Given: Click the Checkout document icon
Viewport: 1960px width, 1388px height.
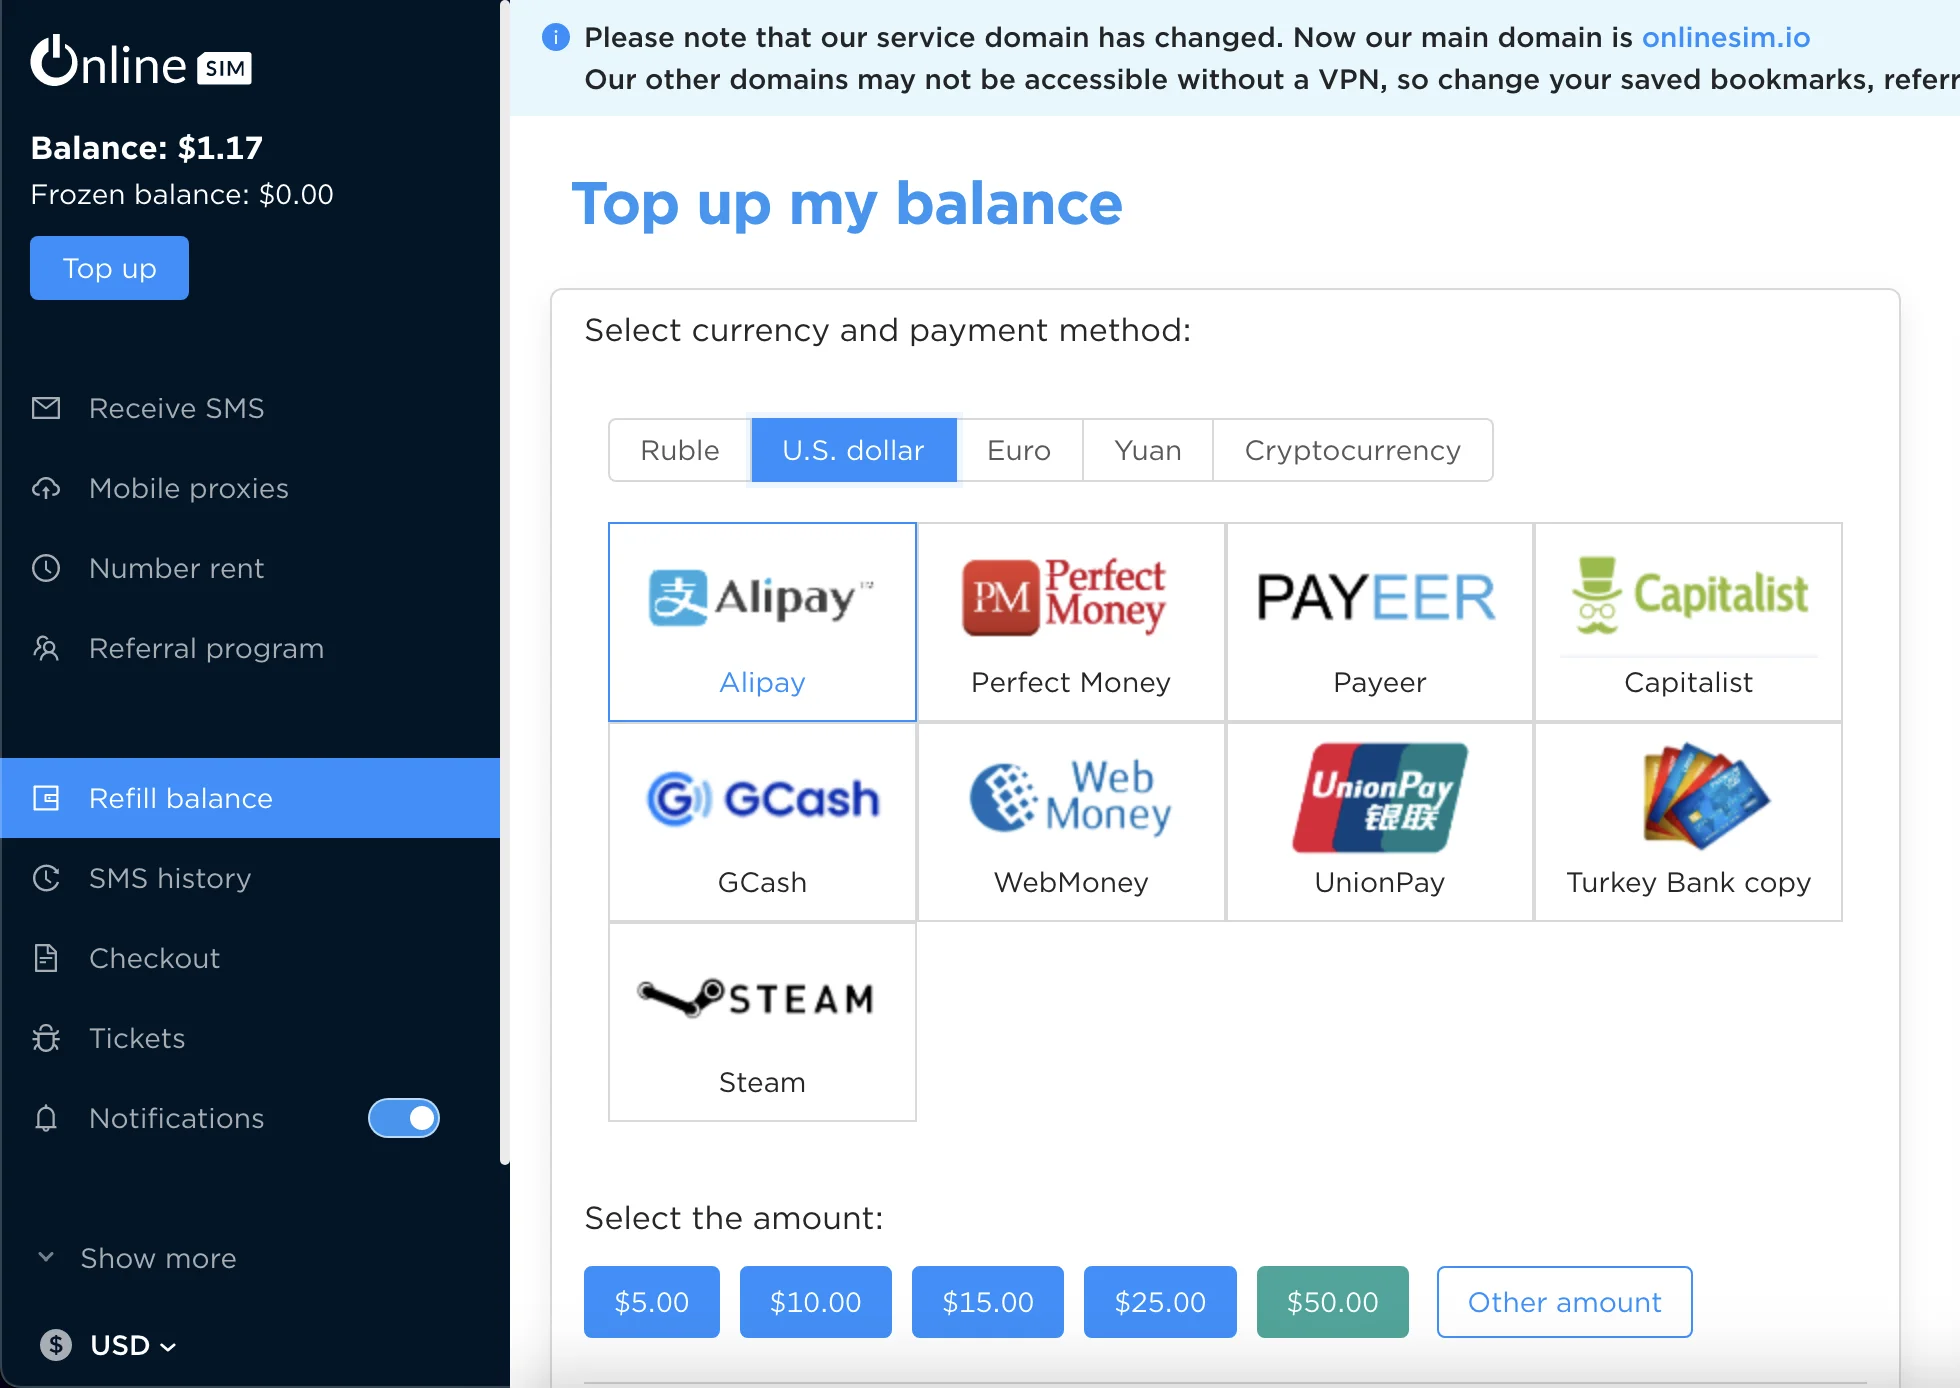Looking at the screenshot, I should coord(46,958).
